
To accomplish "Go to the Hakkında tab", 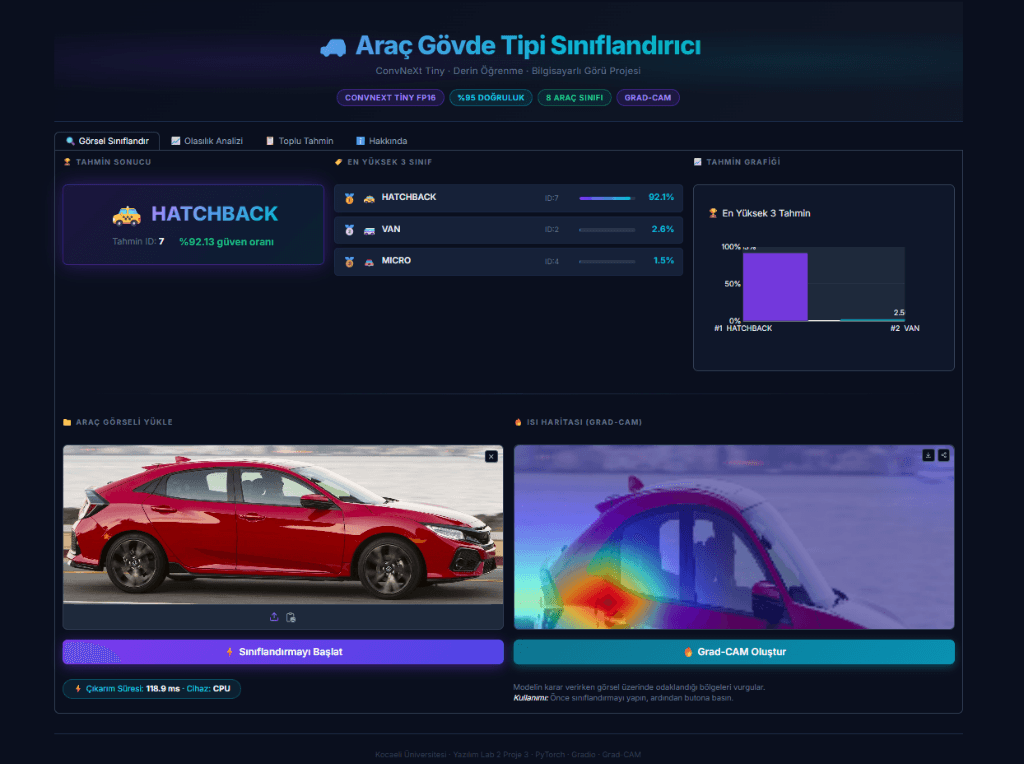I will coord(381,141).
